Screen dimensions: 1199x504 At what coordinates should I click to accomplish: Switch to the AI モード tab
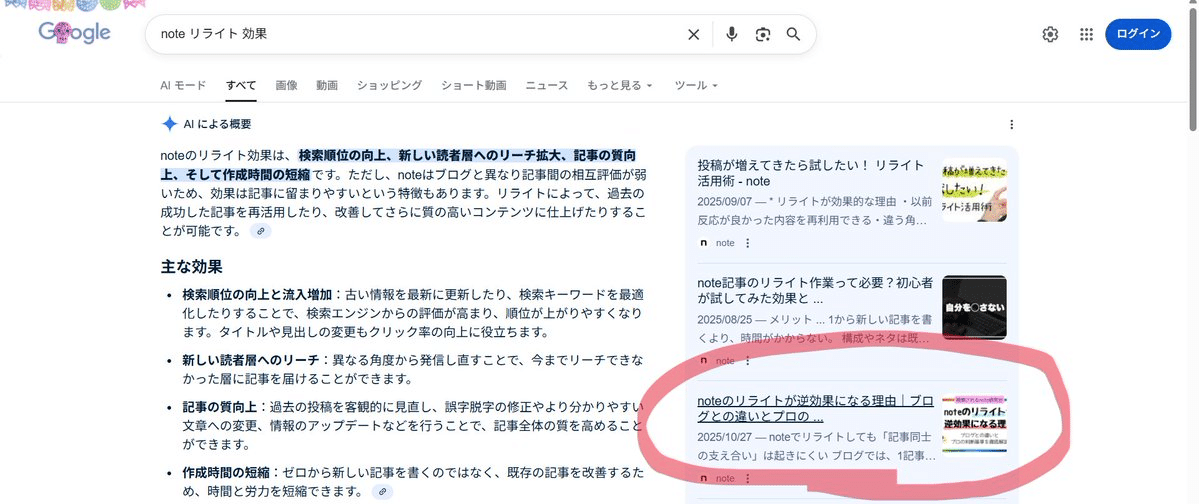[183, 86]
